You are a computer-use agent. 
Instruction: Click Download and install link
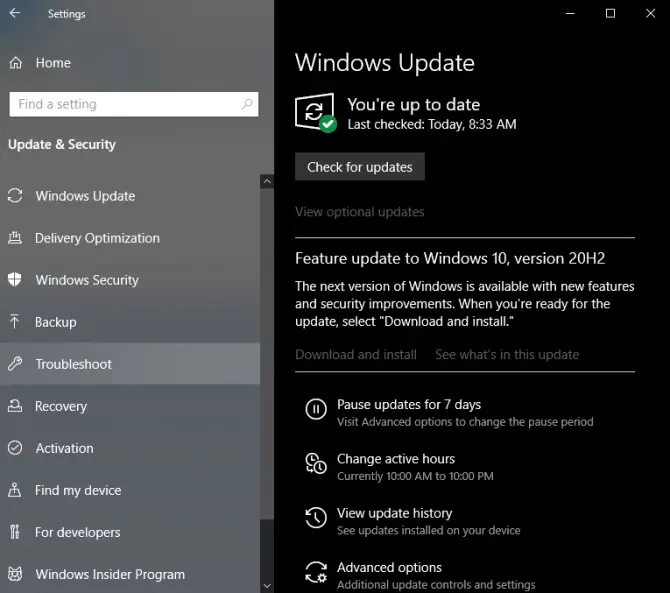click(356, 354)
